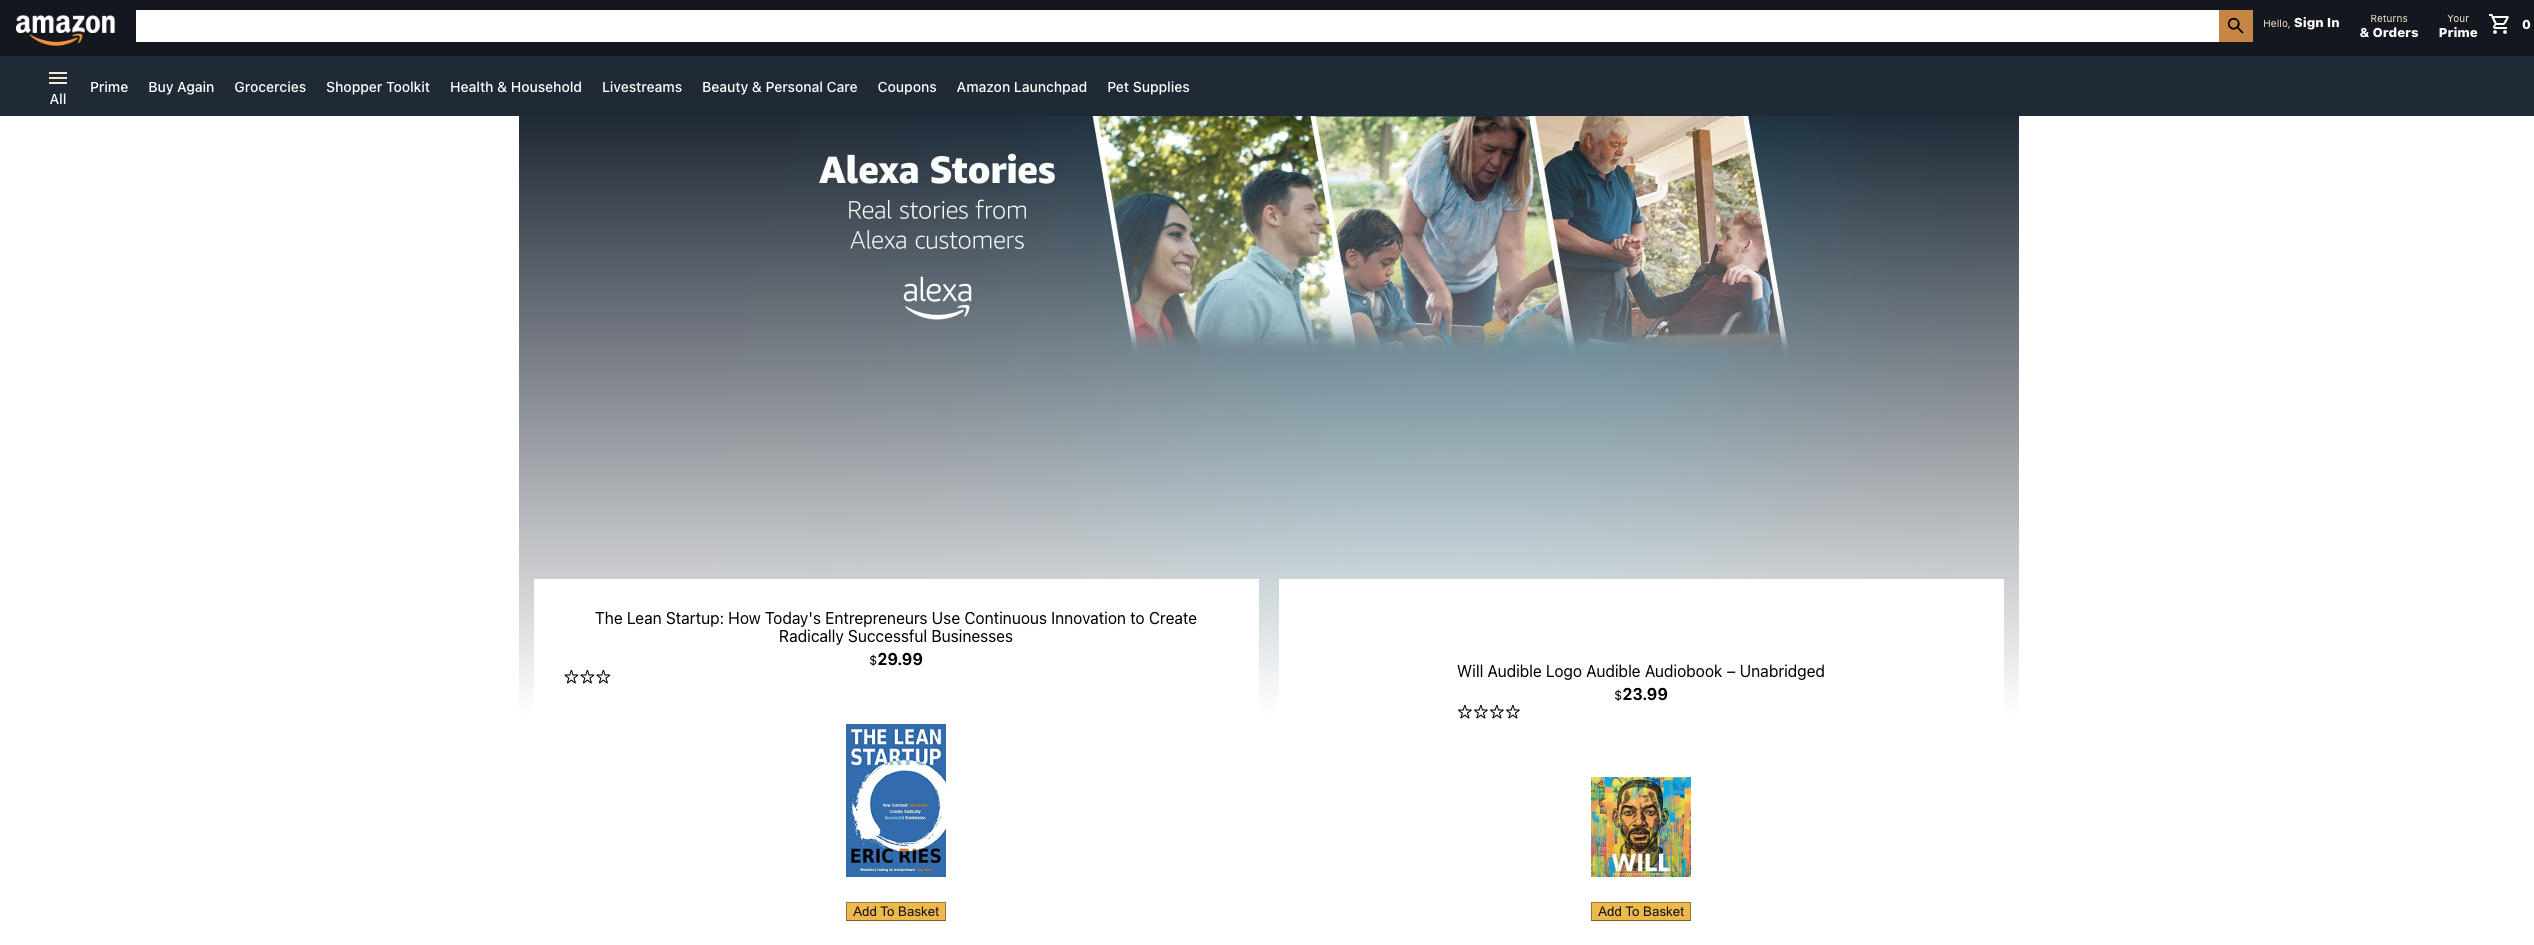The height and width of the screenshot is (945, 2534).
Task: Open Returns & Orders
Action: coord(2389,26)
